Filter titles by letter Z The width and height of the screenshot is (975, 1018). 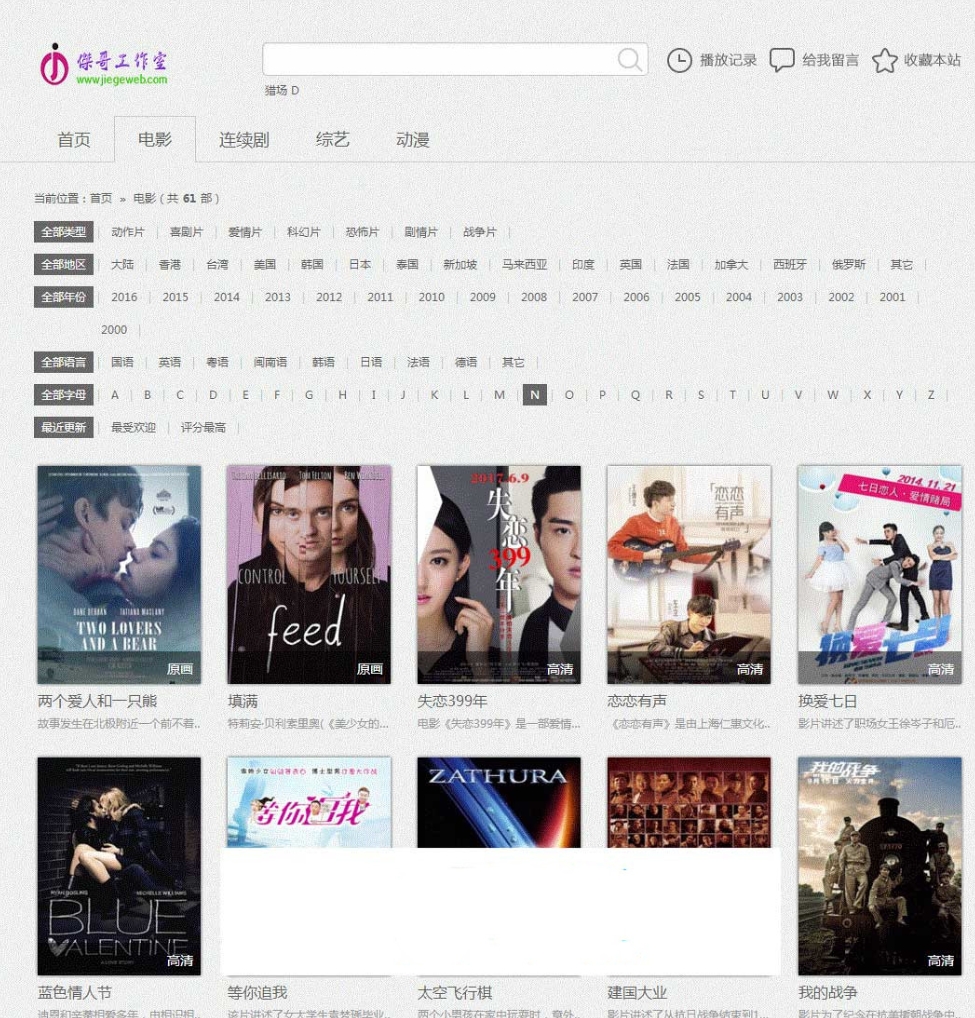(931, 395)
